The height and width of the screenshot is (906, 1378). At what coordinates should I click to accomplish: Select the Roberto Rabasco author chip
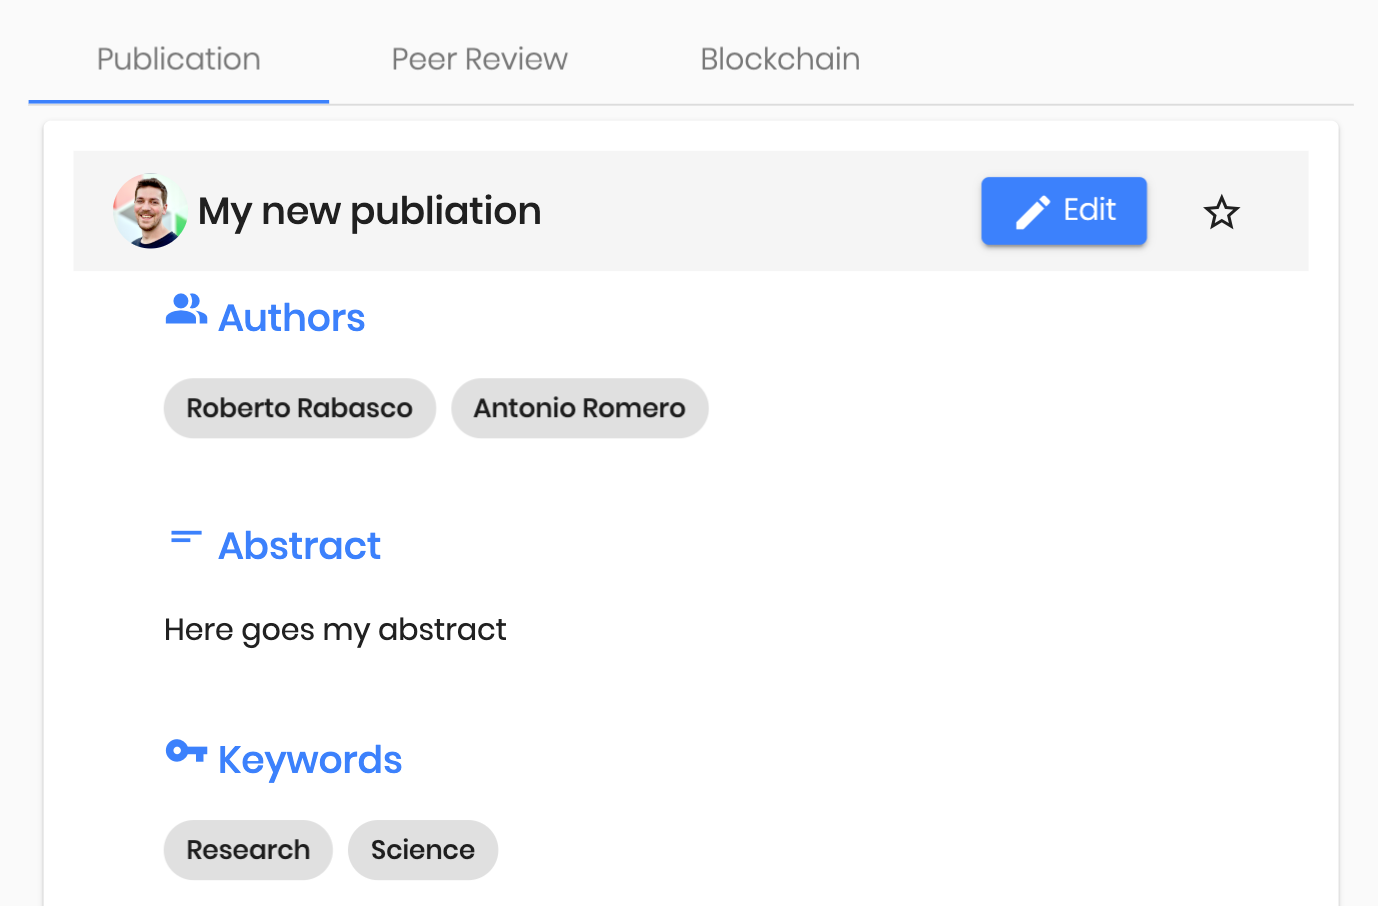click(x=300, y=408)
